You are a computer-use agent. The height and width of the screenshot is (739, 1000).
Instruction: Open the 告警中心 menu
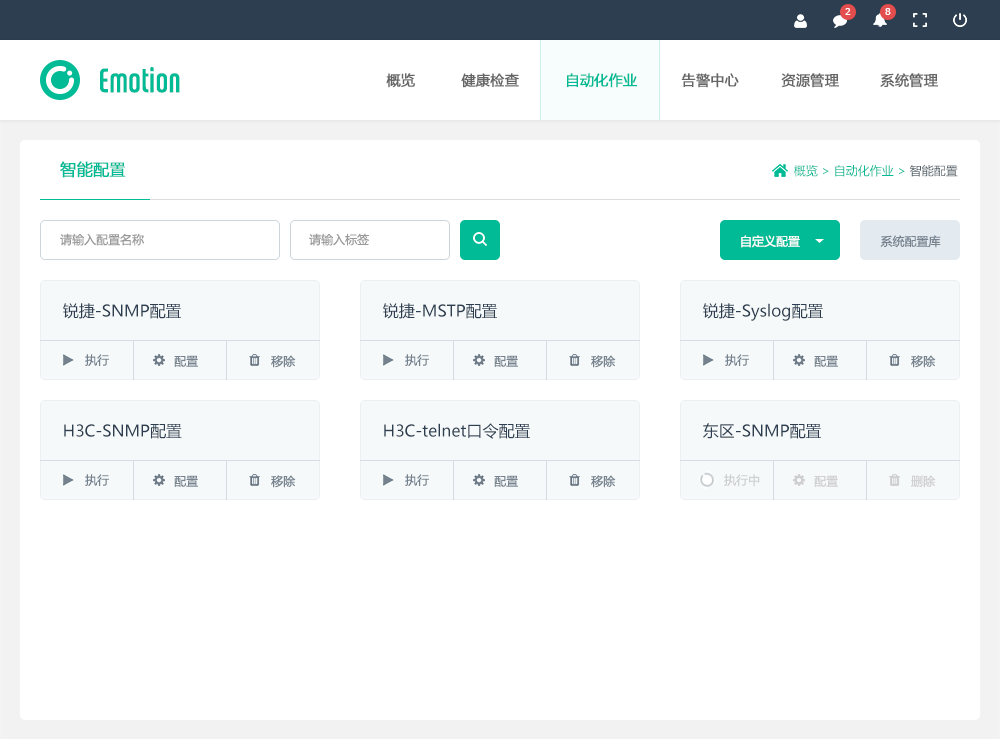[x=710, y=81]
